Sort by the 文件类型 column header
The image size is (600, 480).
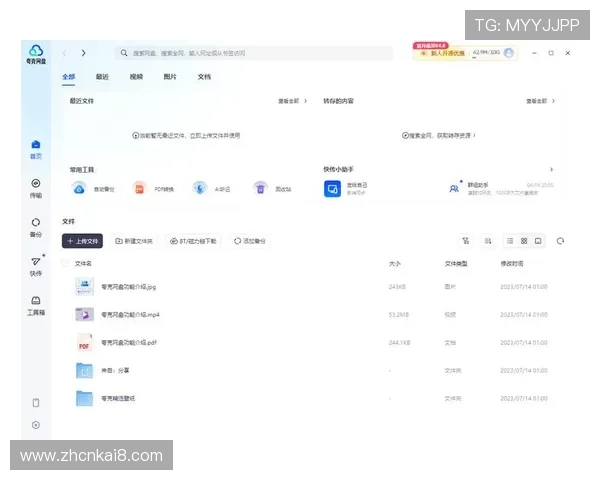click(456, 263)
